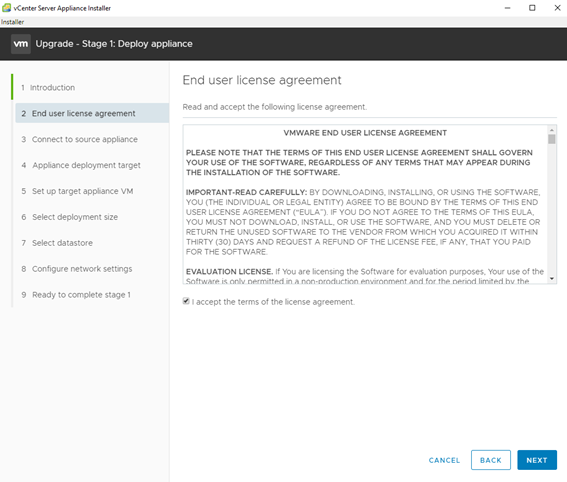Click the VMWARE END USER LICENSE AGREEMENT heading
Viewport: 567px width, 482px height.
pos(365,133)
